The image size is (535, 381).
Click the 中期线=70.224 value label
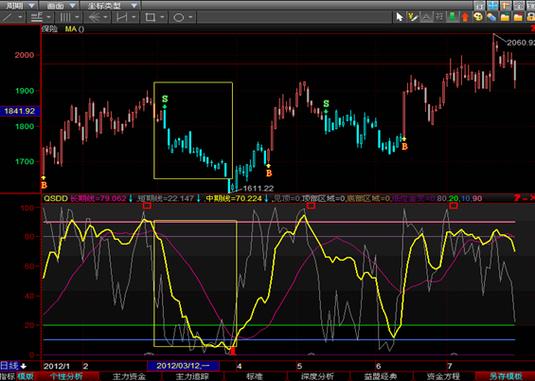pos(233,198)
